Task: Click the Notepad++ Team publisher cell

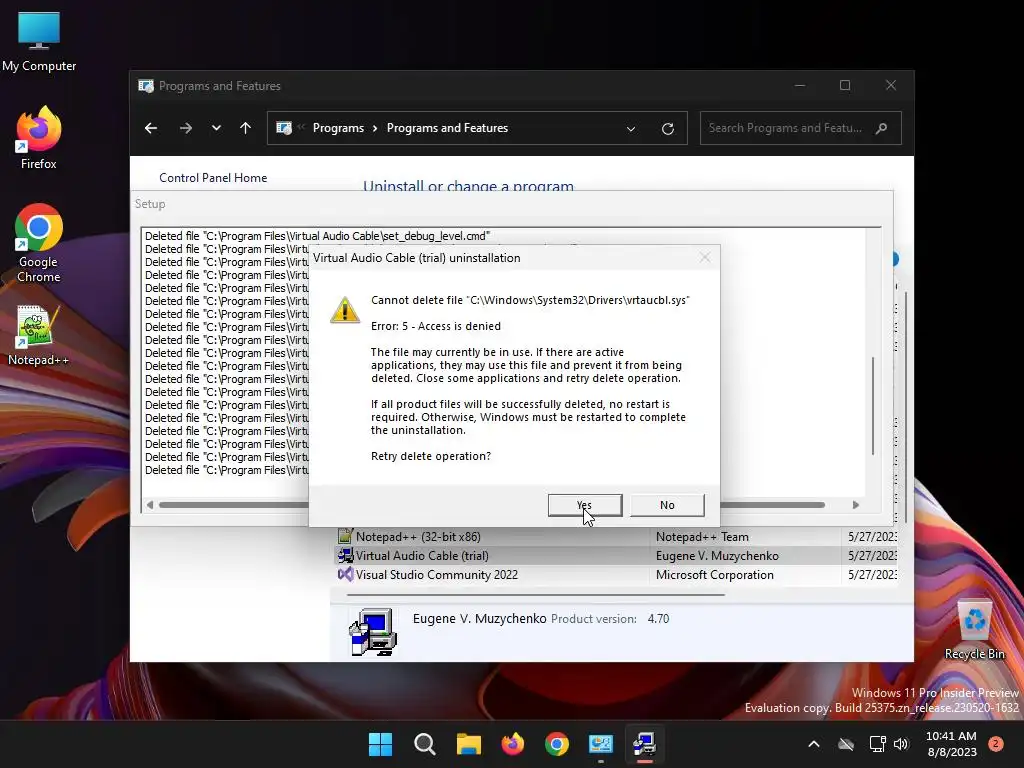Action: [702, 537]
